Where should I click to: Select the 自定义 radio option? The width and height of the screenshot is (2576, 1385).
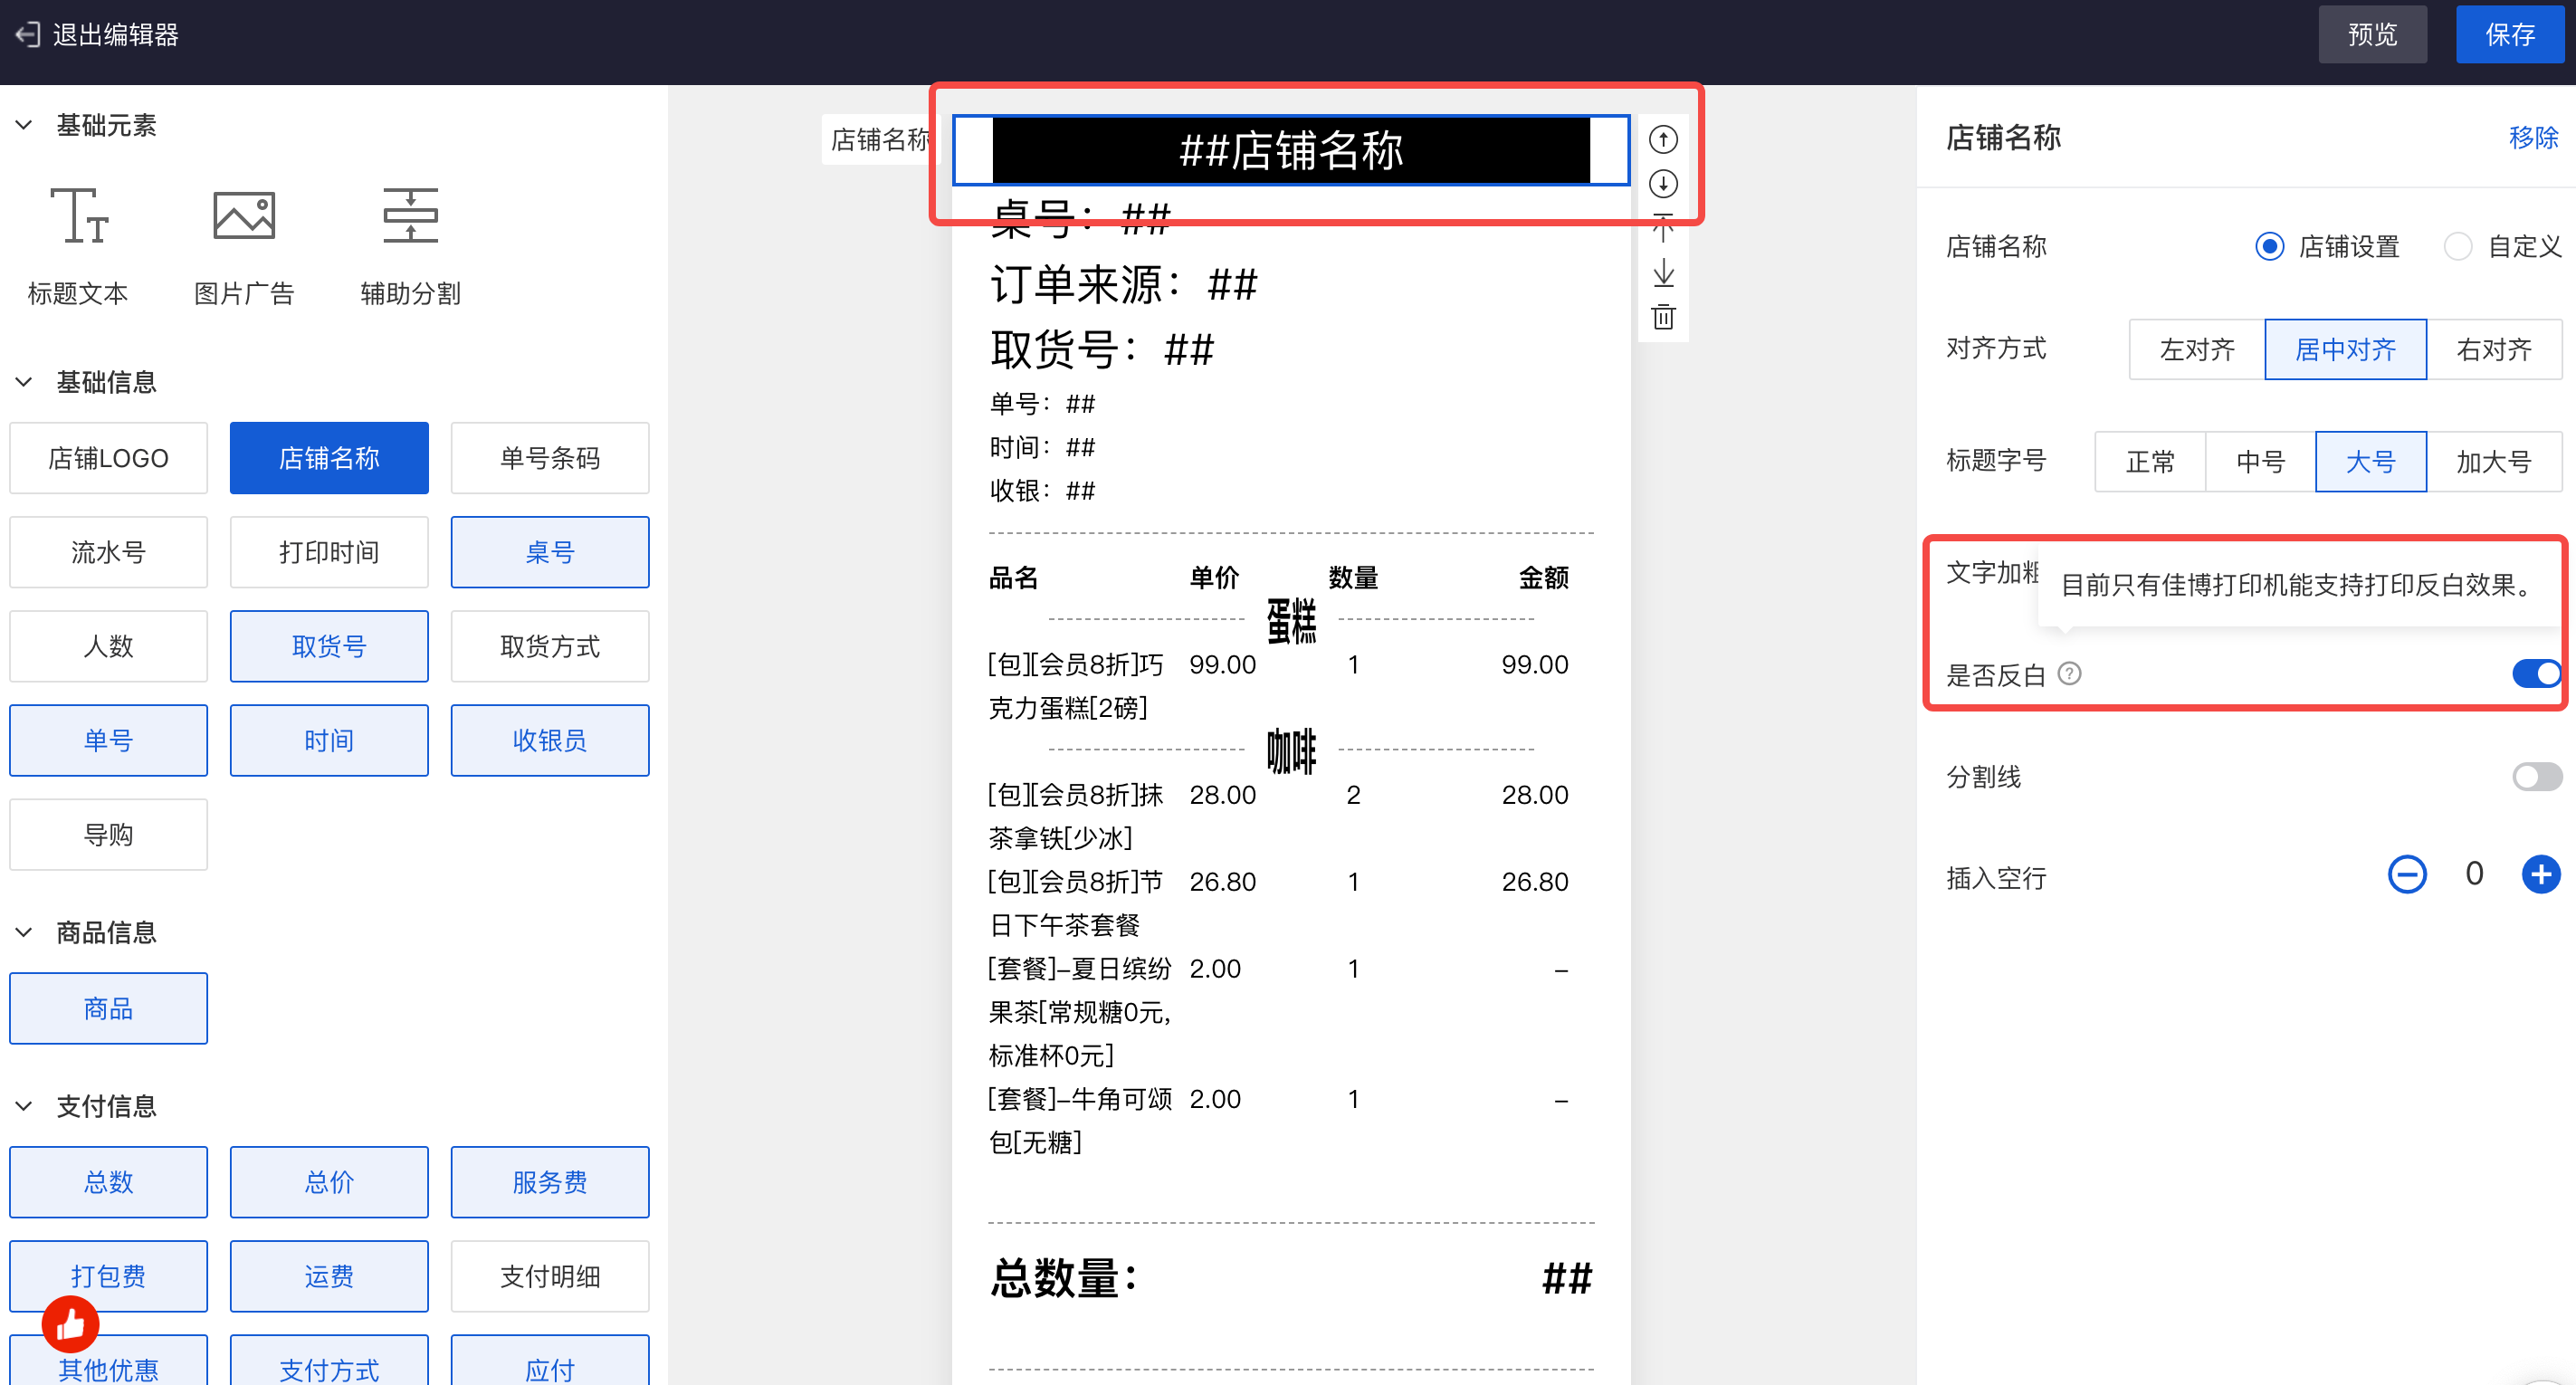point(2457,246)
